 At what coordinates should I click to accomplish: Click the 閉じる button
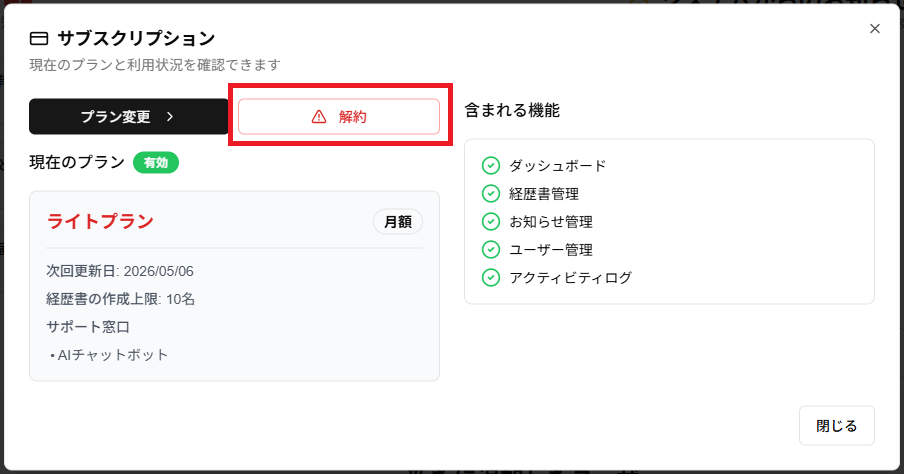point(837,426)
